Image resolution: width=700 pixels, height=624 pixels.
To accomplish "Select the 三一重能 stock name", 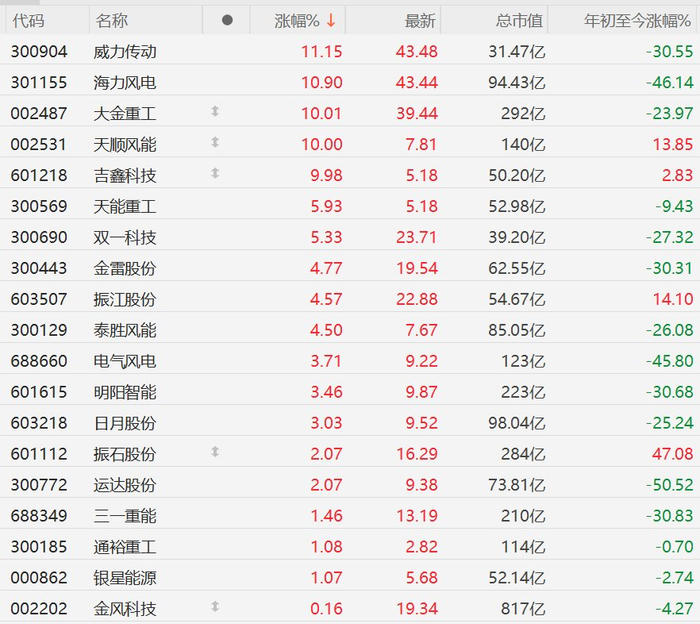I will pos(125,516).
